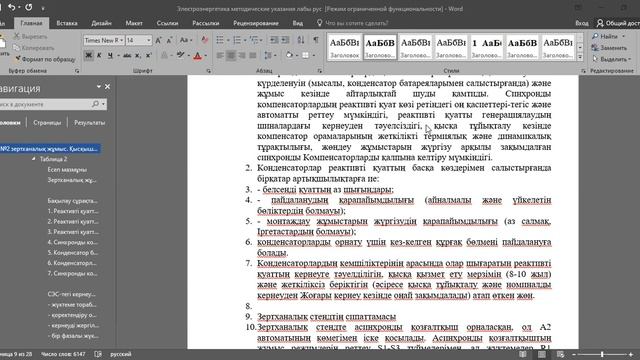Open the Вставка ribbon tab
Viewport: 640px width, 360px height.
67,23
